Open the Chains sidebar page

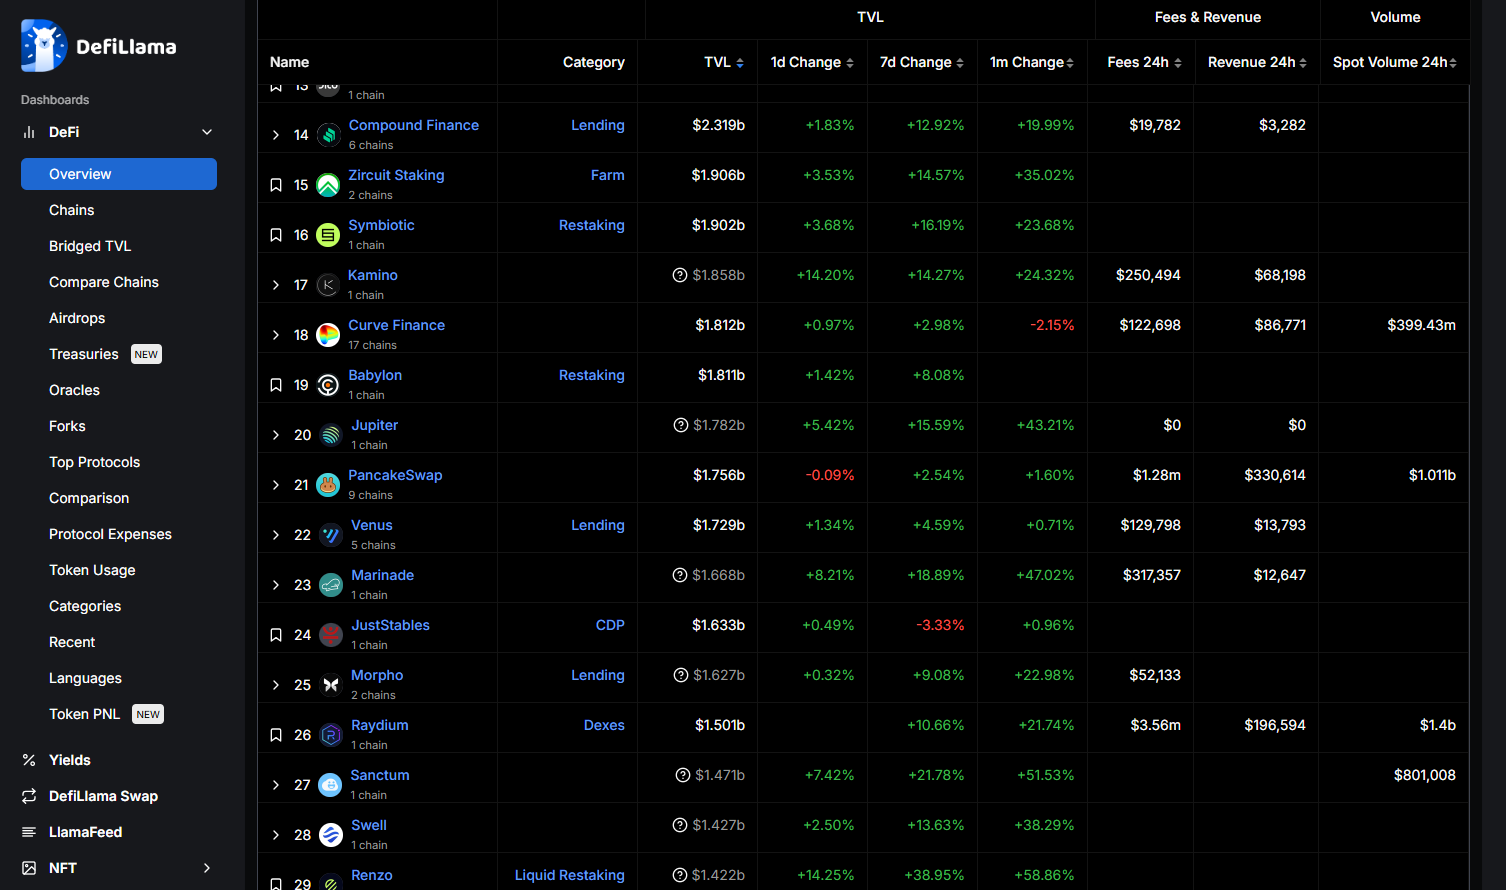(72, 210)
